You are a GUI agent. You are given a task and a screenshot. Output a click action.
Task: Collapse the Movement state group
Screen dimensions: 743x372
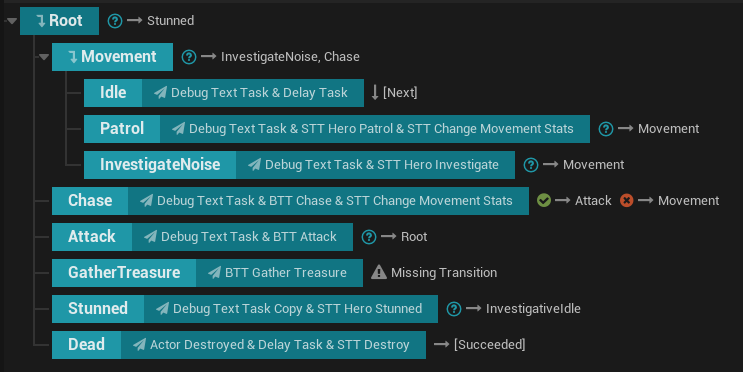pyautogui.click(x=44, y=57)
